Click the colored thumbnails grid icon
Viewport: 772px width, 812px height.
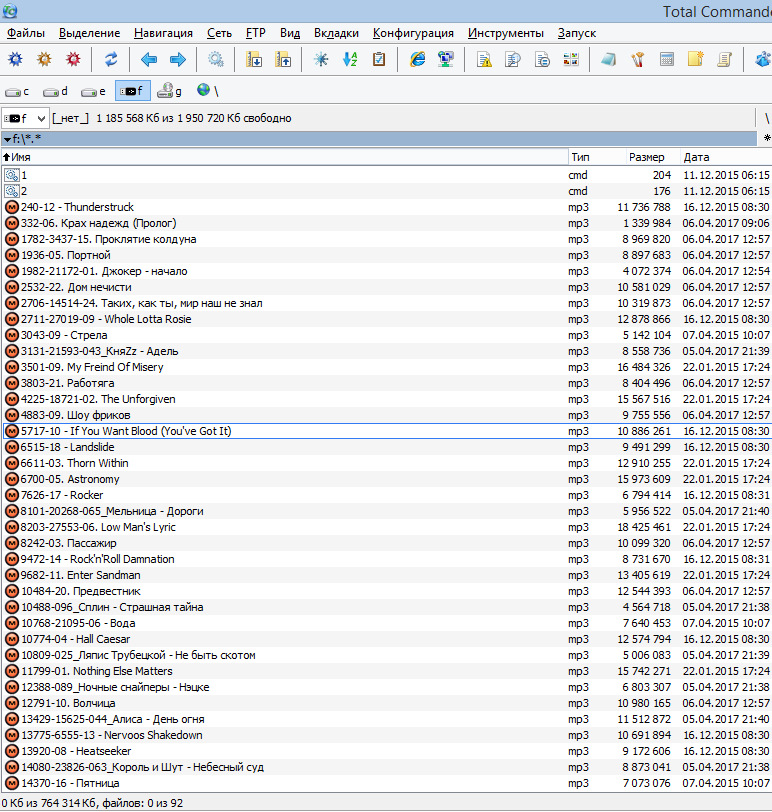571,60
